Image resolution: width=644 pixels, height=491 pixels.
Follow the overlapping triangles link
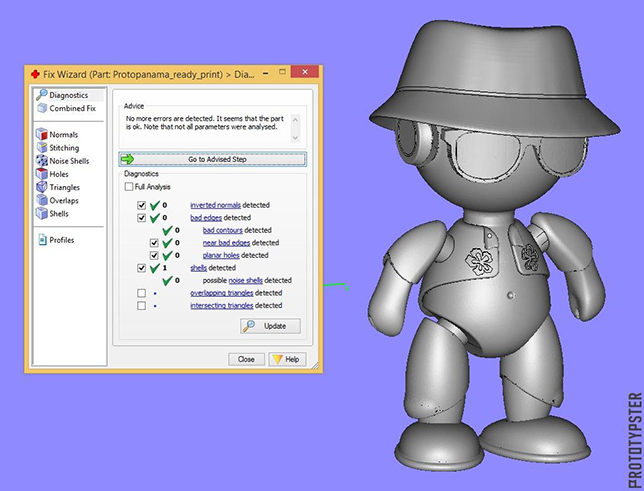(x=221, y=293)
